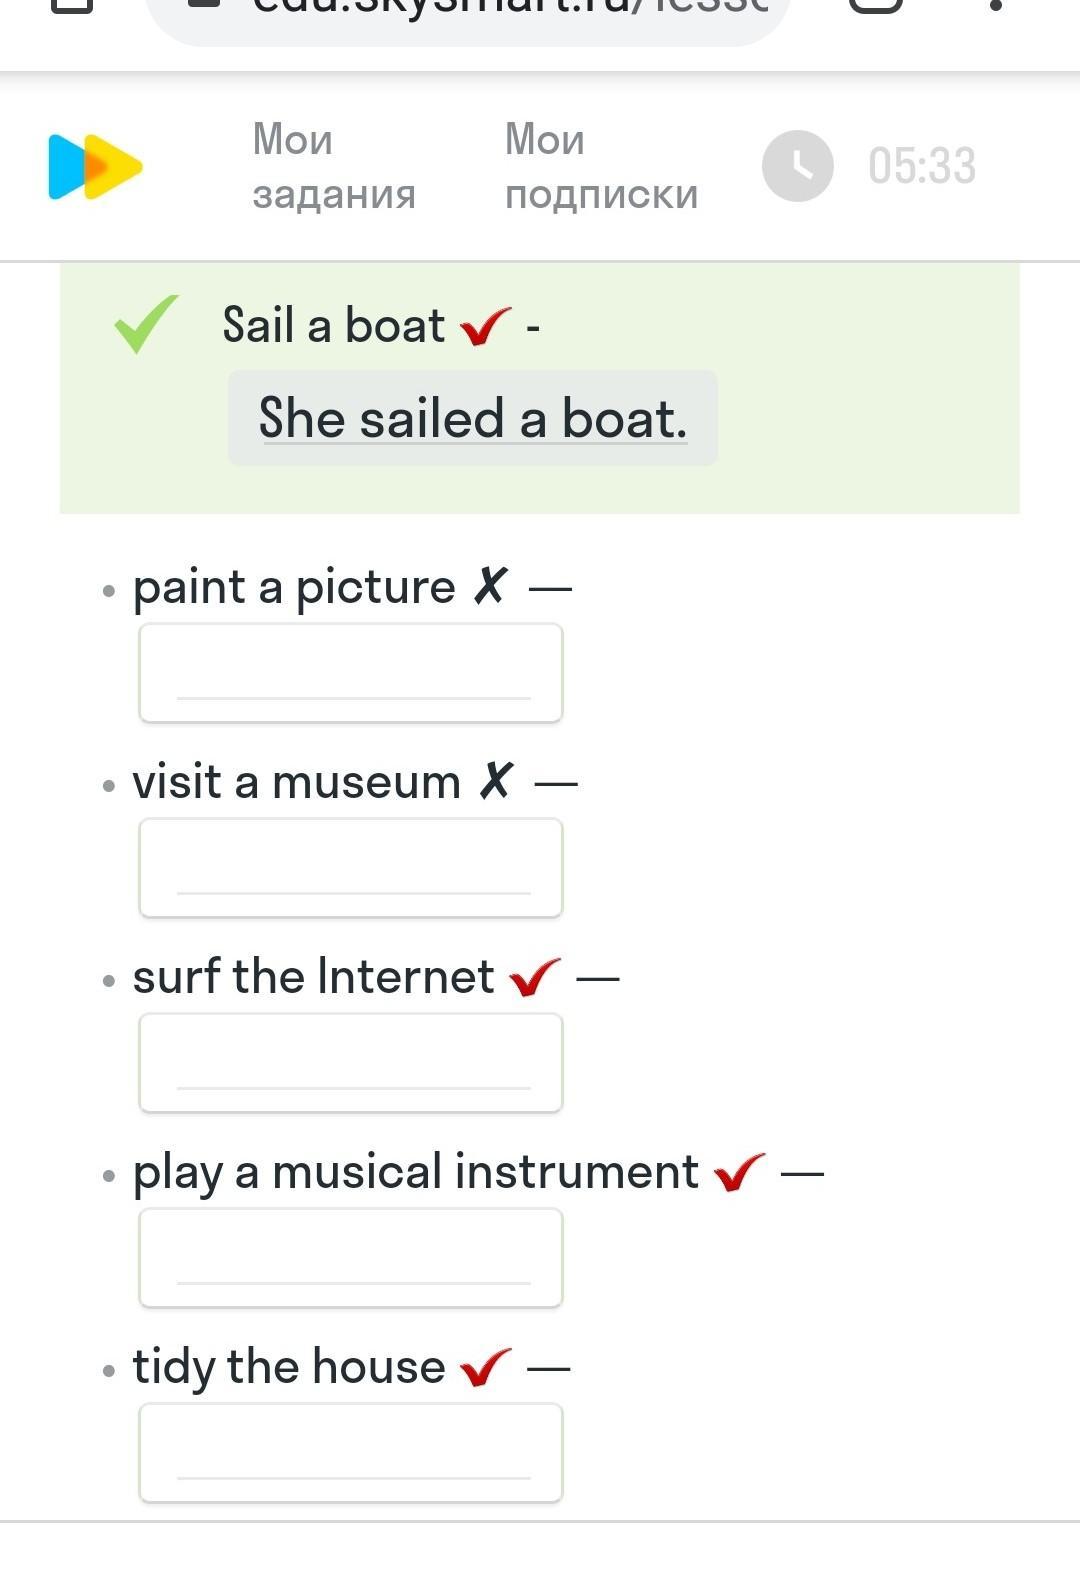Click the 05:33 timer display
The image size is (1080, 1569).
point(921,166)
